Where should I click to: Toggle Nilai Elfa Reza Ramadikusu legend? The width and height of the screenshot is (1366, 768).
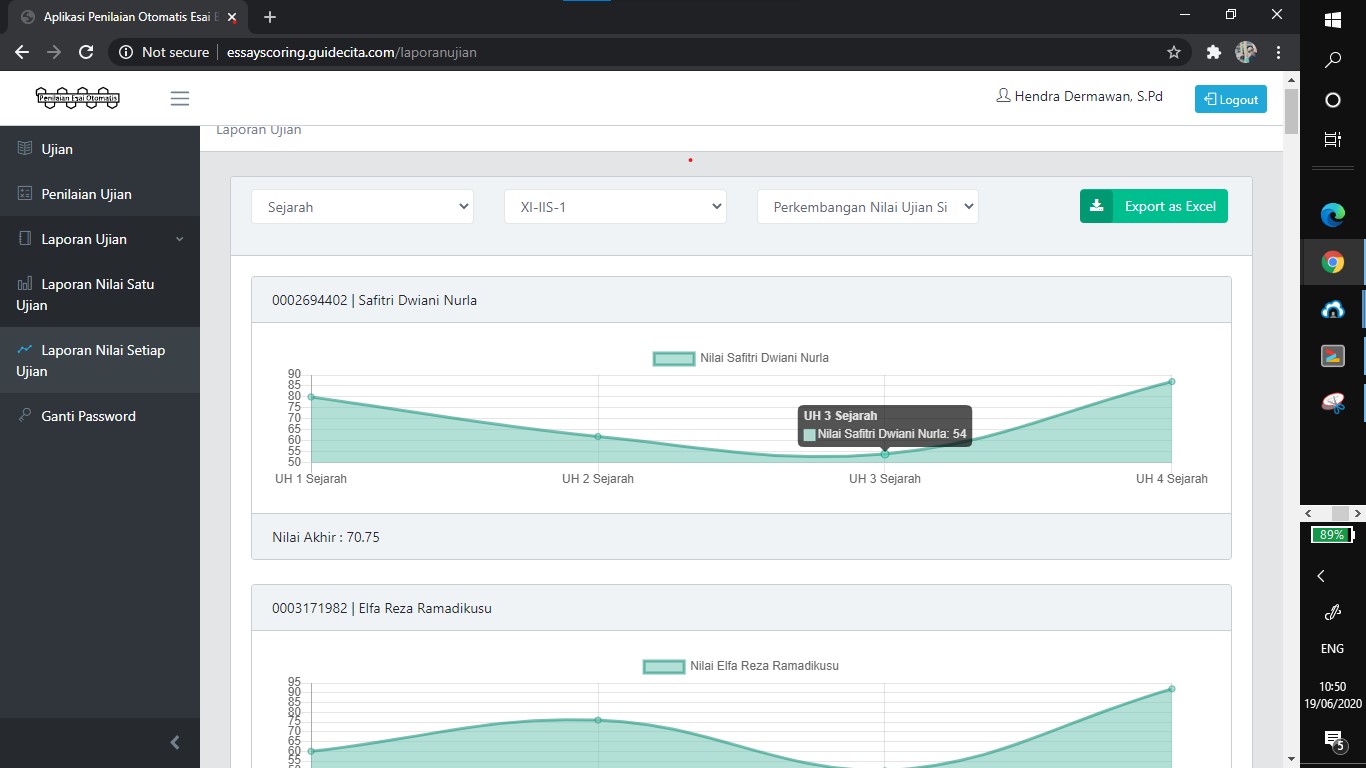coord(741,666)
